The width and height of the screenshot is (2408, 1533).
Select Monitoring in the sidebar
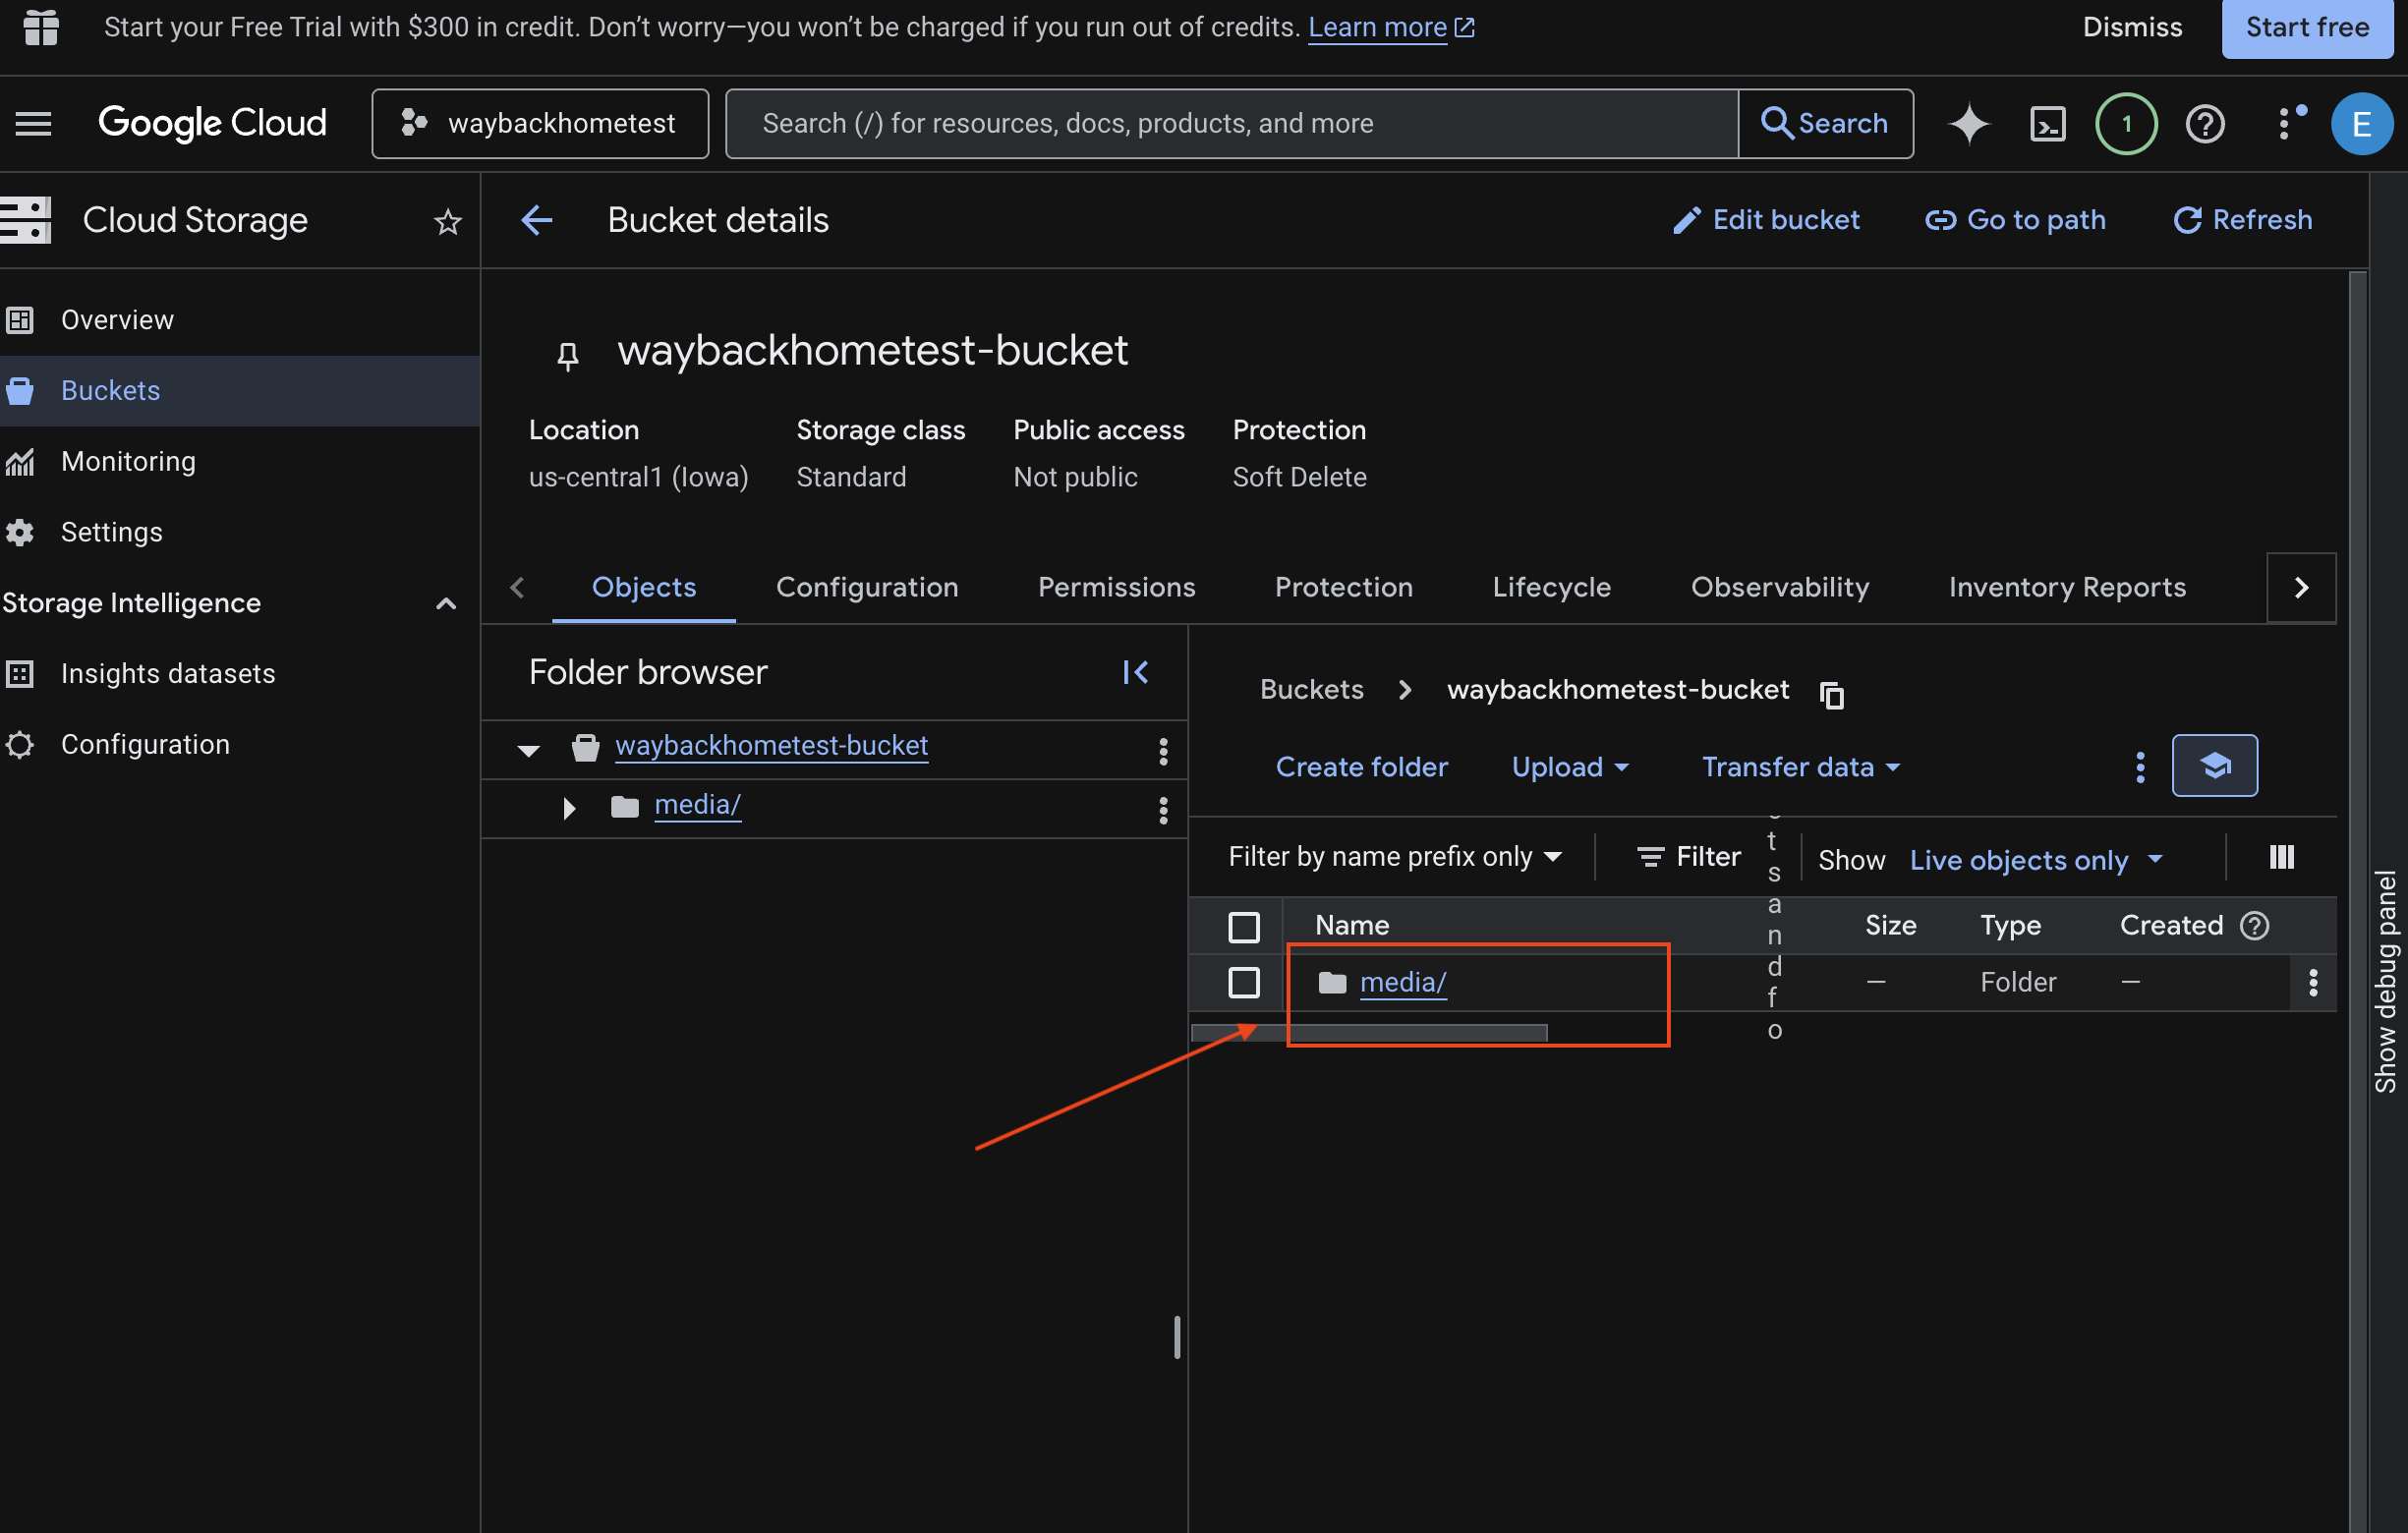[x=128, y=461]
